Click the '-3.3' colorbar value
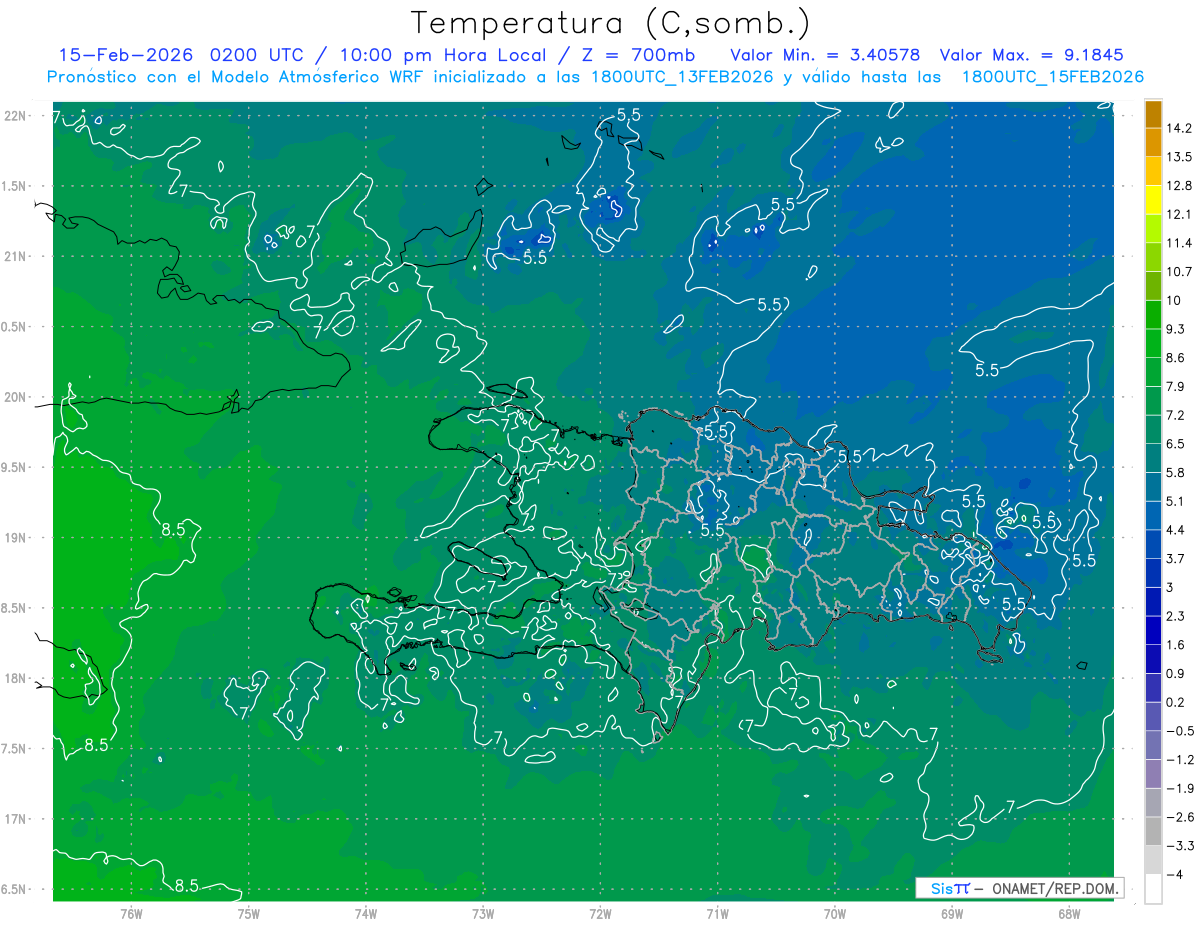 (1180, 846)
